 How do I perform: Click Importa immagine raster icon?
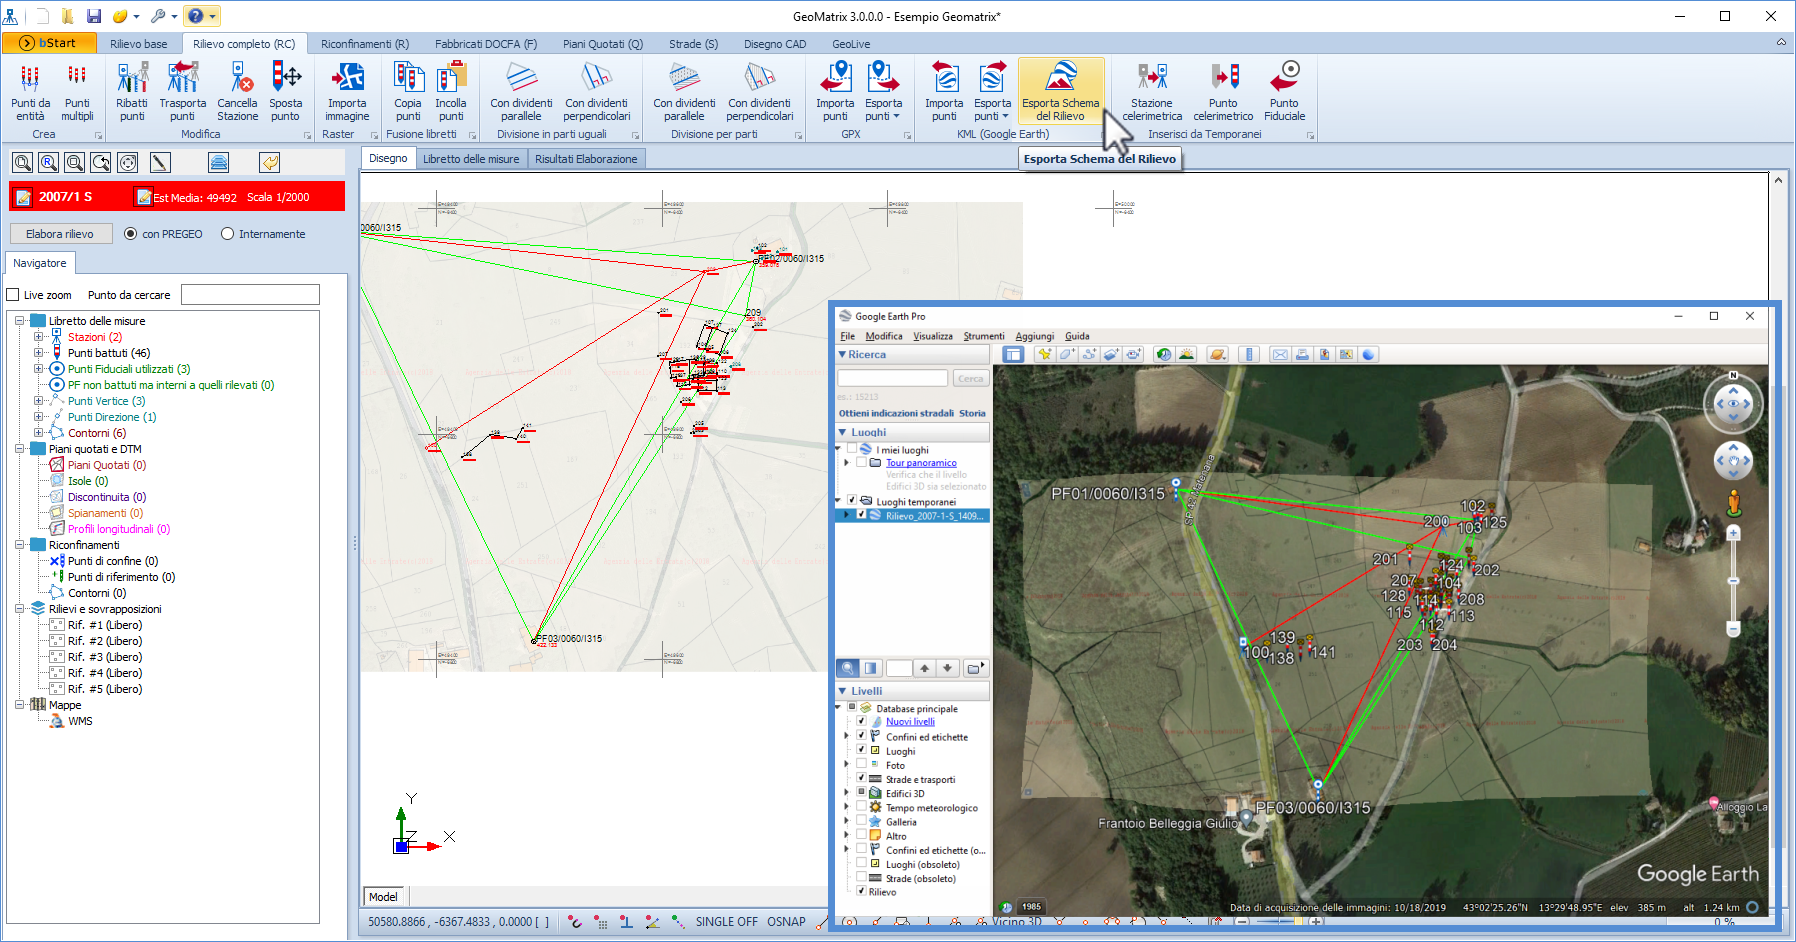[347, 92]
